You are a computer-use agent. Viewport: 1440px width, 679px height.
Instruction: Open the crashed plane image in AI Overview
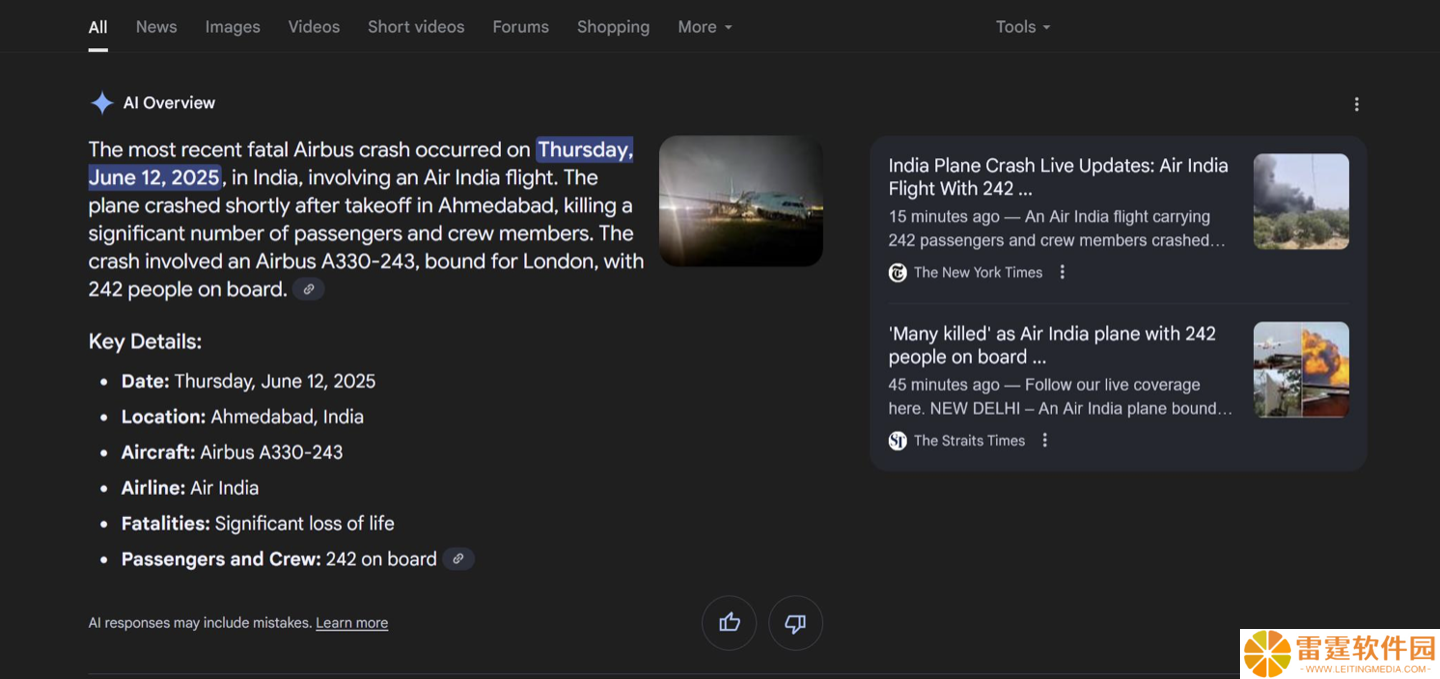pyautogui.click(x=741, y=201)
